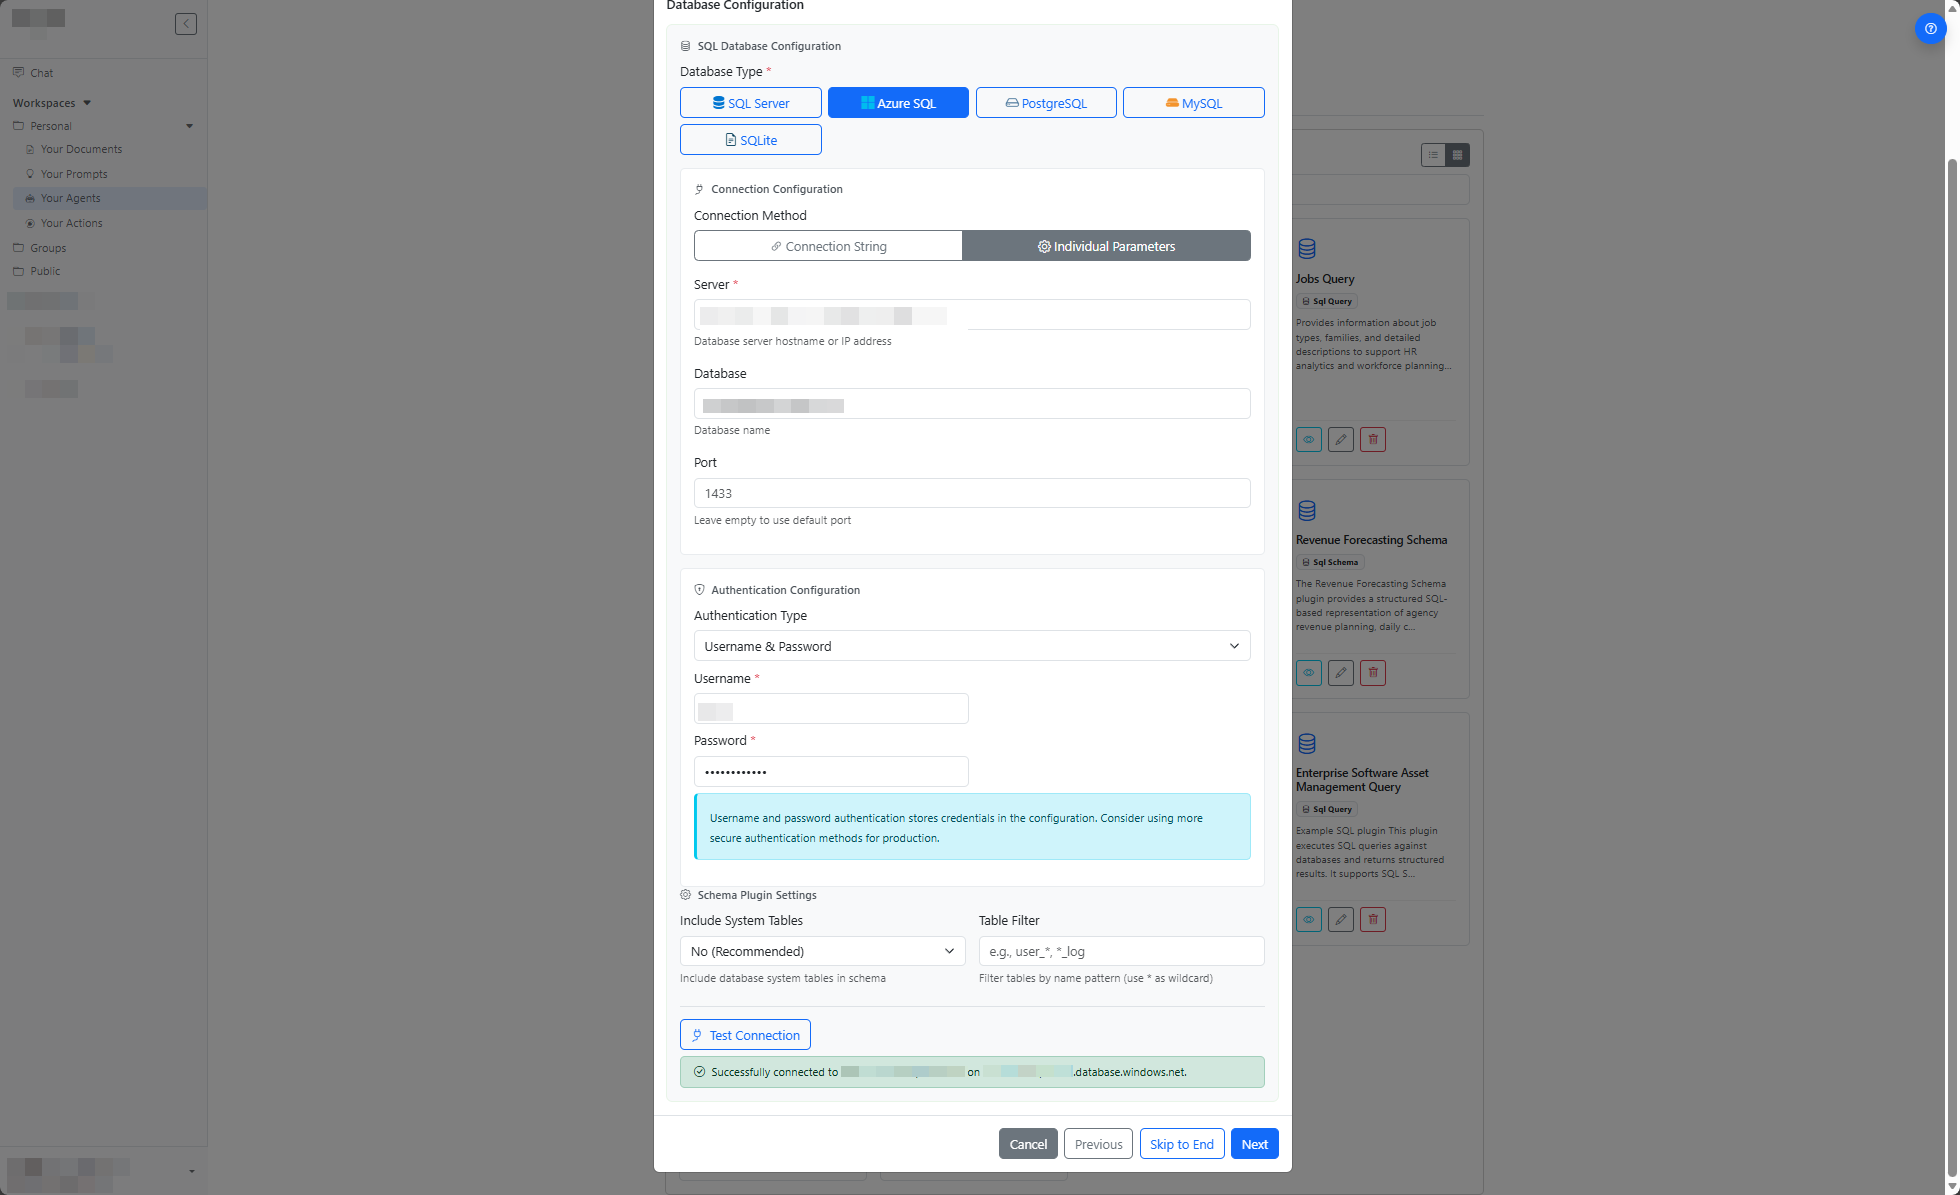The width and height of the screenshot is (1960, 1195).
Task: Choose MySQL as the database type
Action: (1193, 103)
